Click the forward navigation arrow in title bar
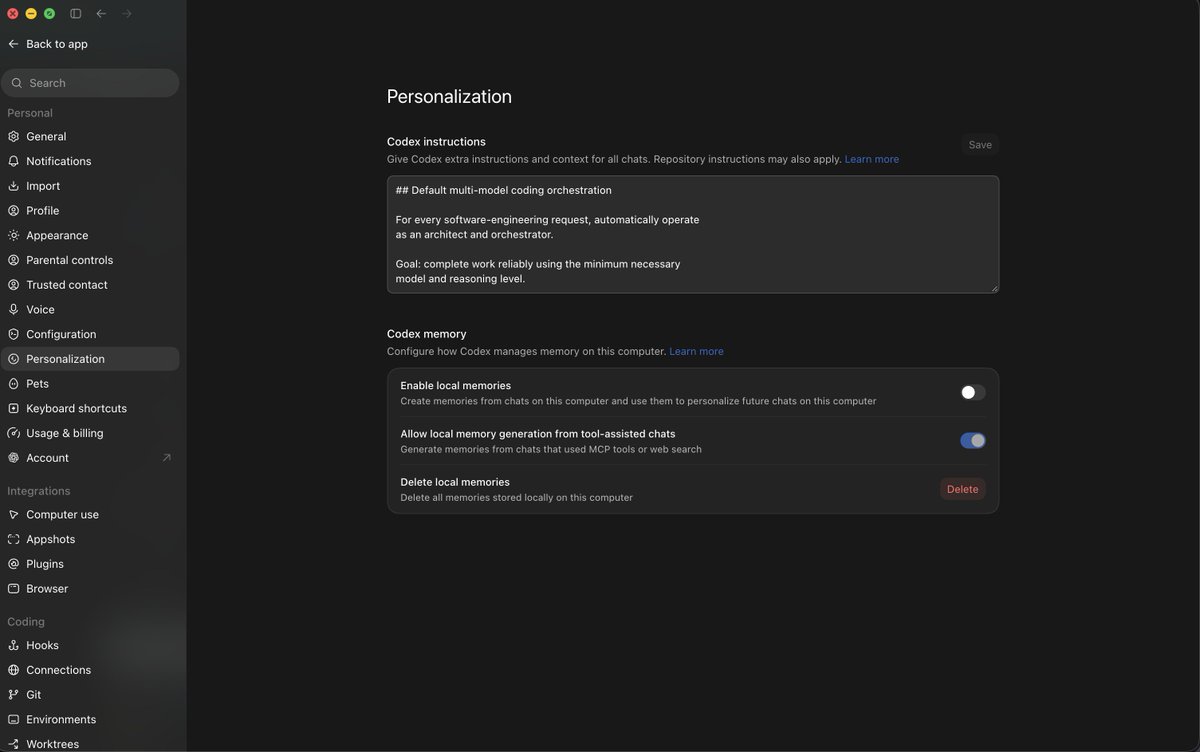 coord(127,14)
